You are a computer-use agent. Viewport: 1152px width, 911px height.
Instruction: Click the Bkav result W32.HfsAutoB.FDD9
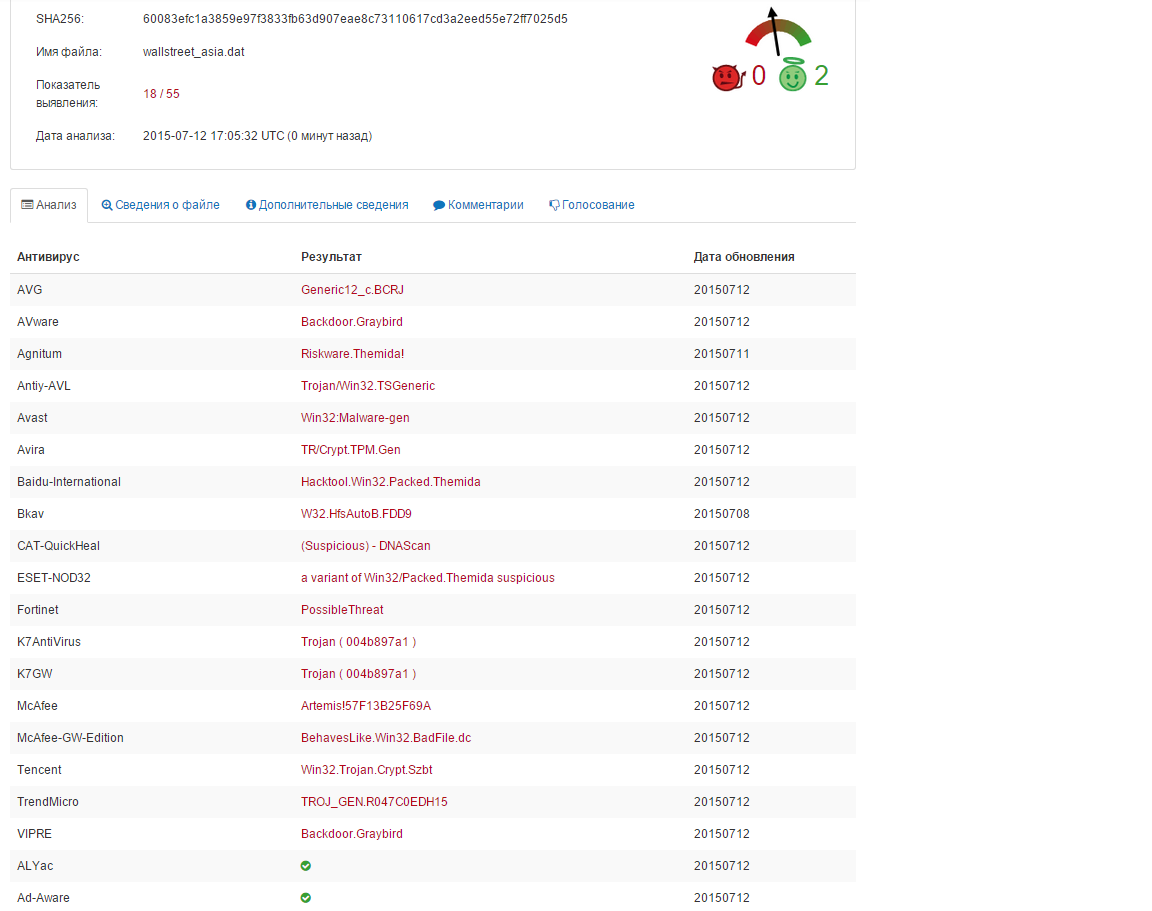point(356,514)
